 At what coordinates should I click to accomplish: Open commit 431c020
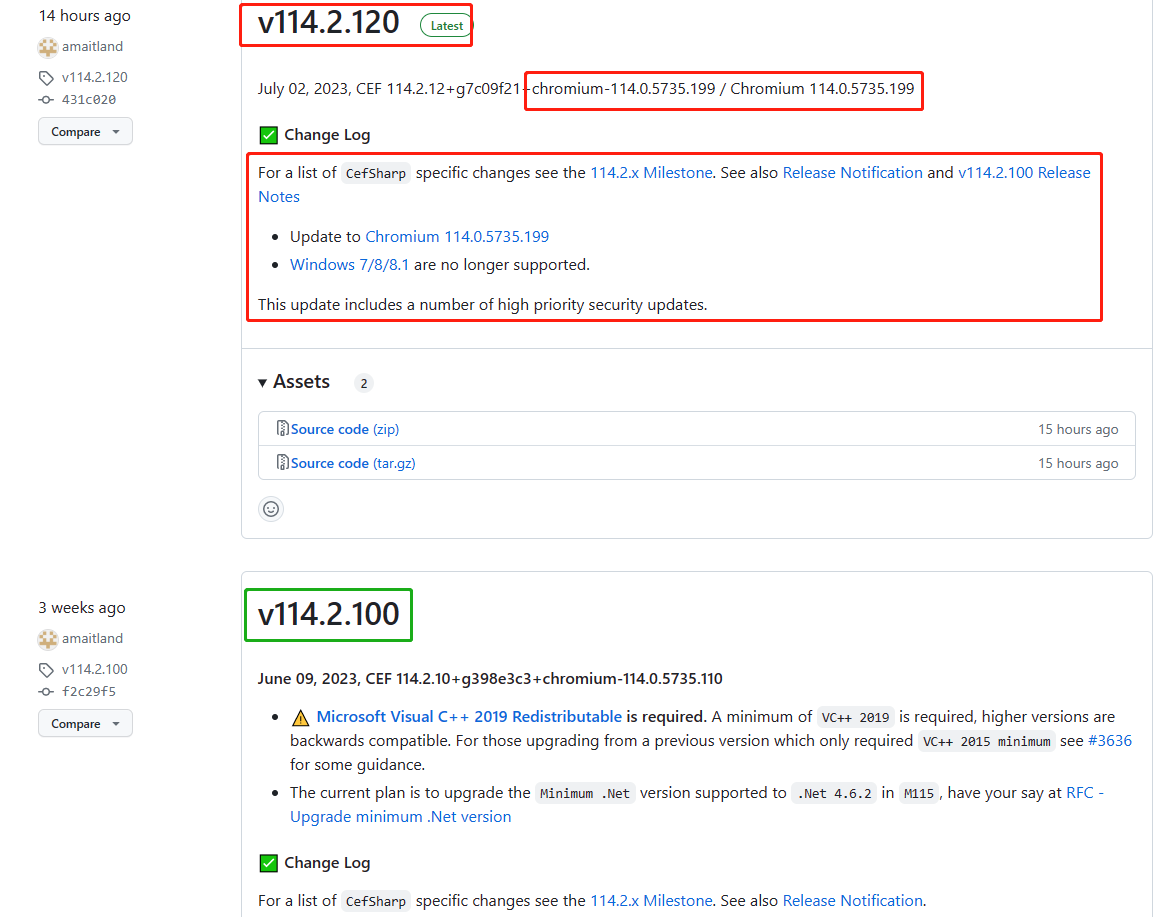[89, 99]
